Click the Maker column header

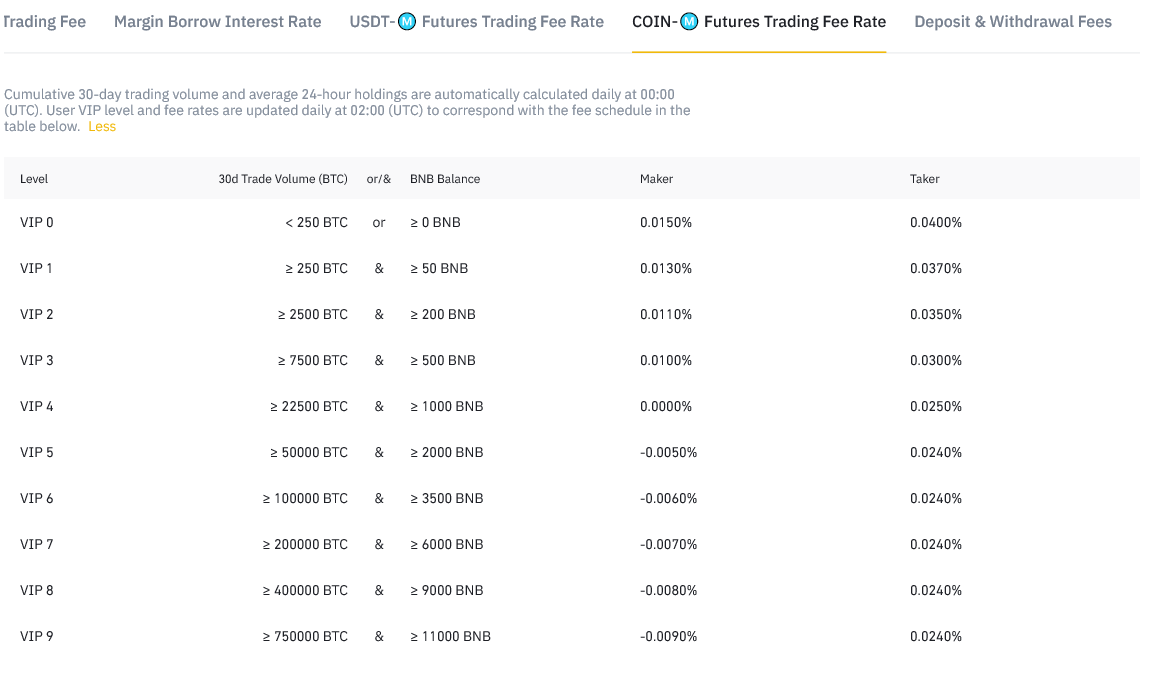click(656, 179)
